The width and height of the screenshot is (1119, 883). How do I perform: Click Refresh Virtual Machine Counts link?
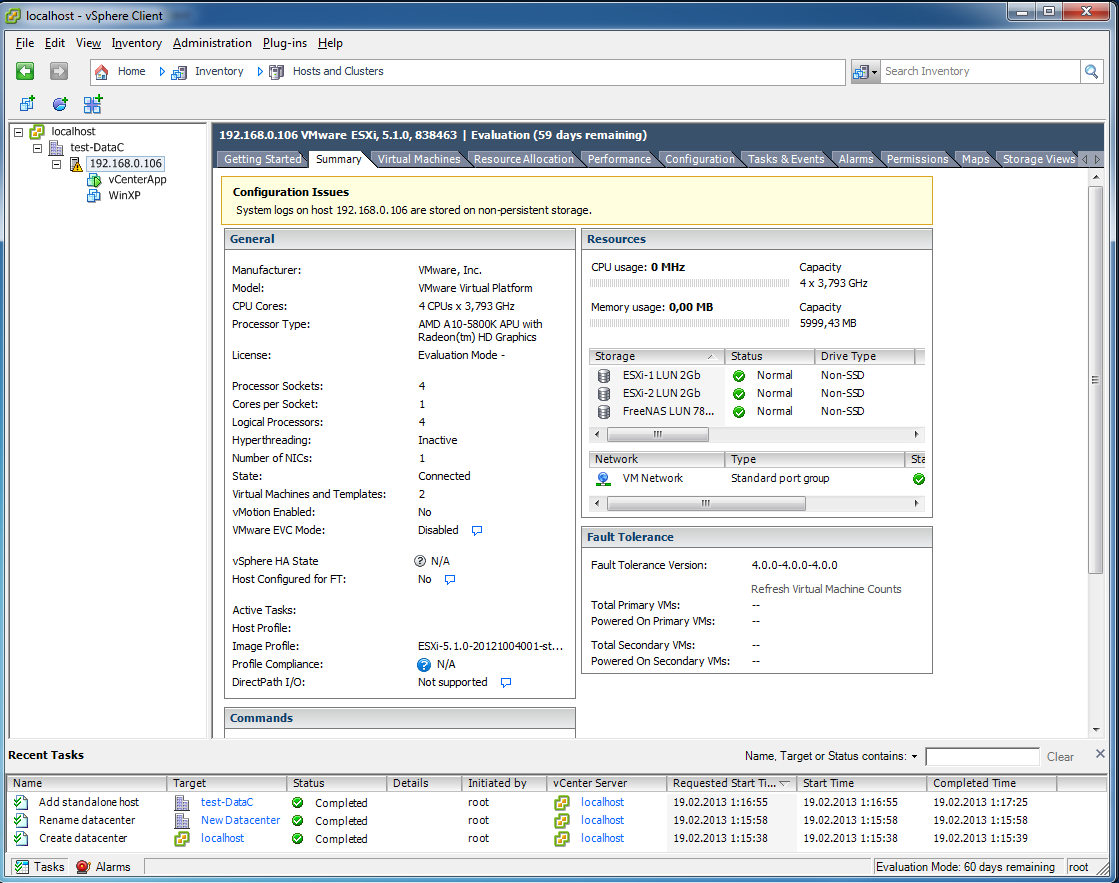tap(826, 589)
